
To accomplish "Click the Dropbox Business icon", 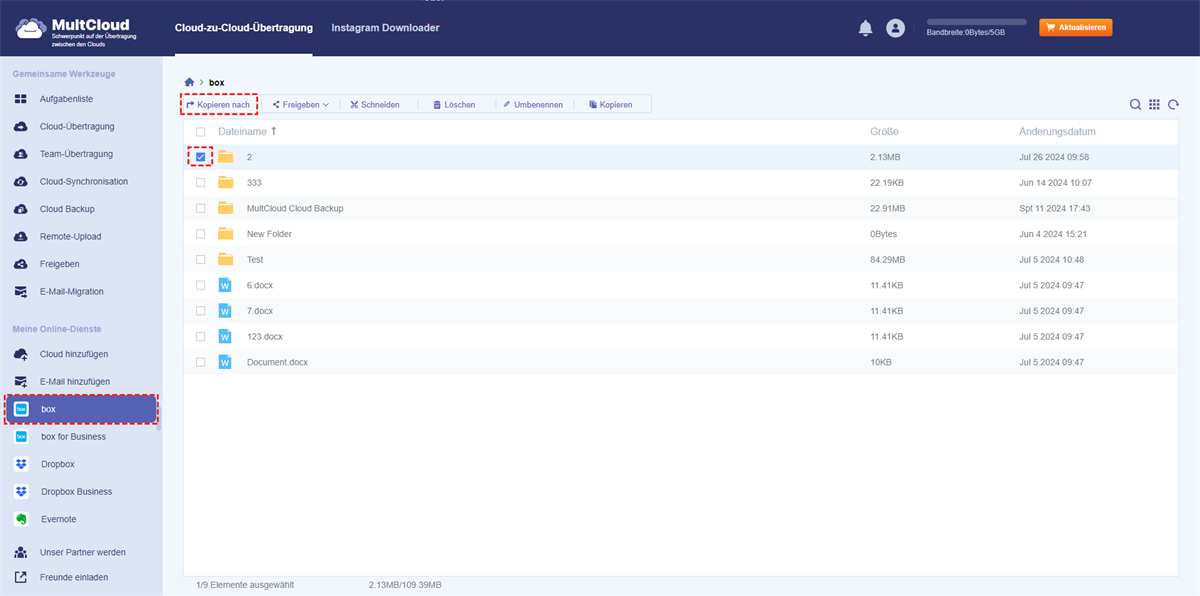I will (21, 492).
